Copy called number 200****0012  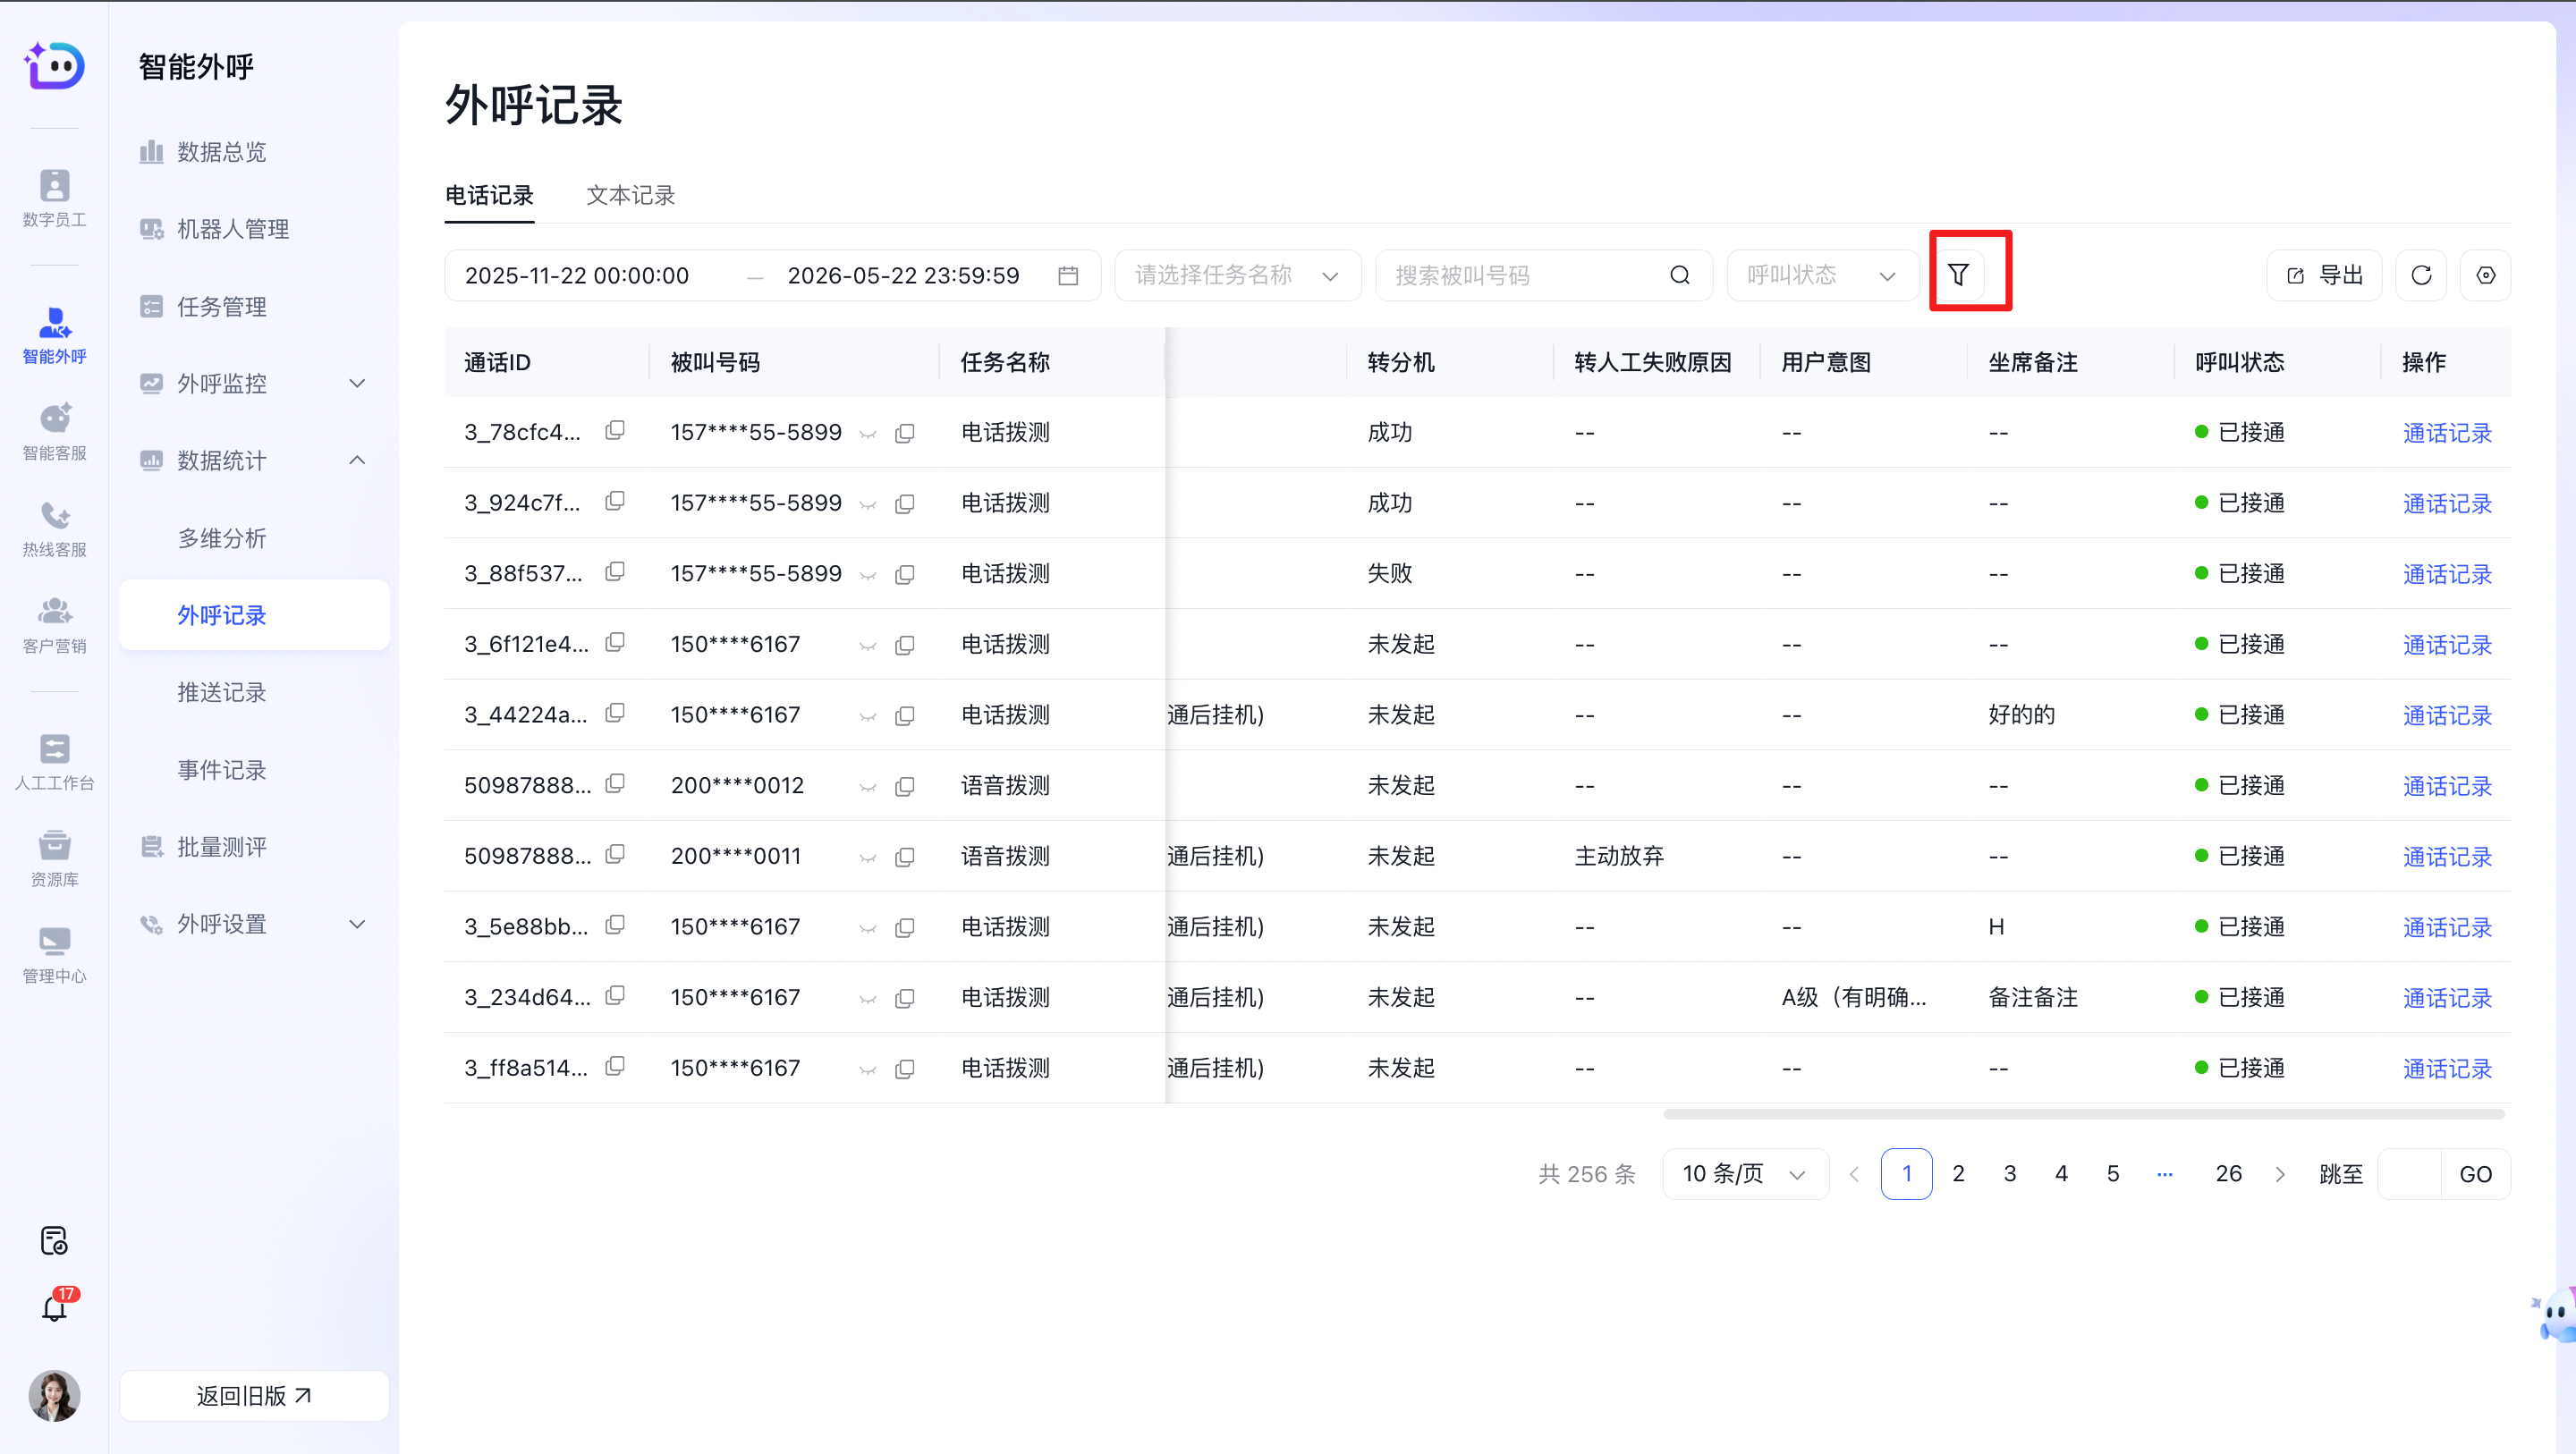[x=905, y=786]
